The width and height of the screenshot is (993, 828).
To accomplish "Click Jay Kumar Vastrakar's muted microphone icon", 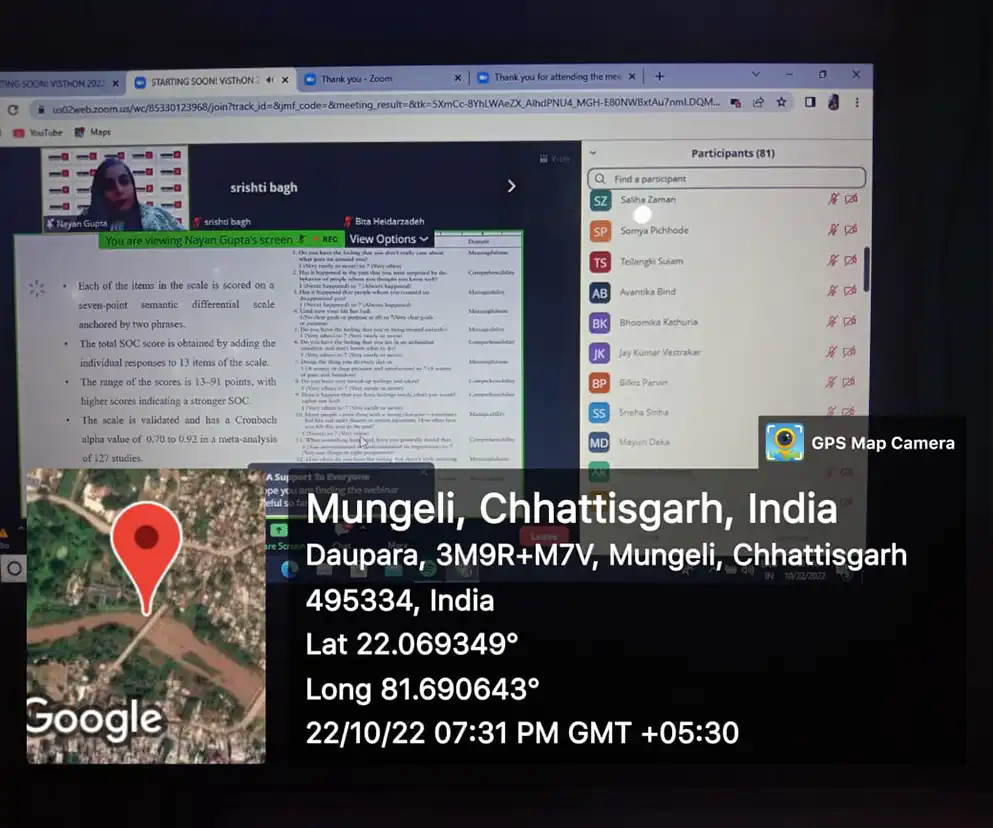I will pos(832,352).
